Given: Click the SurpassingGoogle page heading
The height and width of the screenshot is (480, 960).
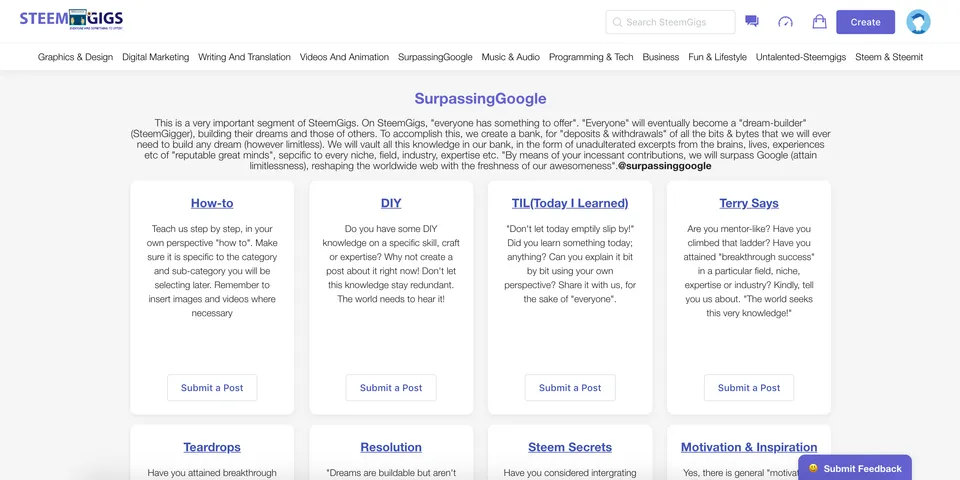Looking at the screenshot, I should tap(480, 99).
